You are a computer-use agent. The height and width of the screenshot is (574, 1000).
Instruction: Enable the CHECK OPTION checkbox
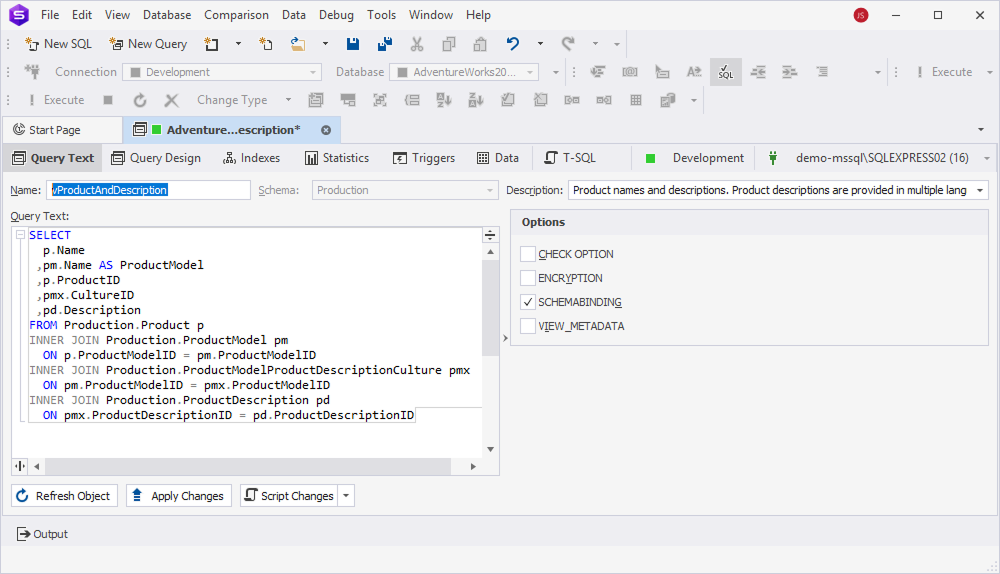pyautogui.click(x=528, y=254)
